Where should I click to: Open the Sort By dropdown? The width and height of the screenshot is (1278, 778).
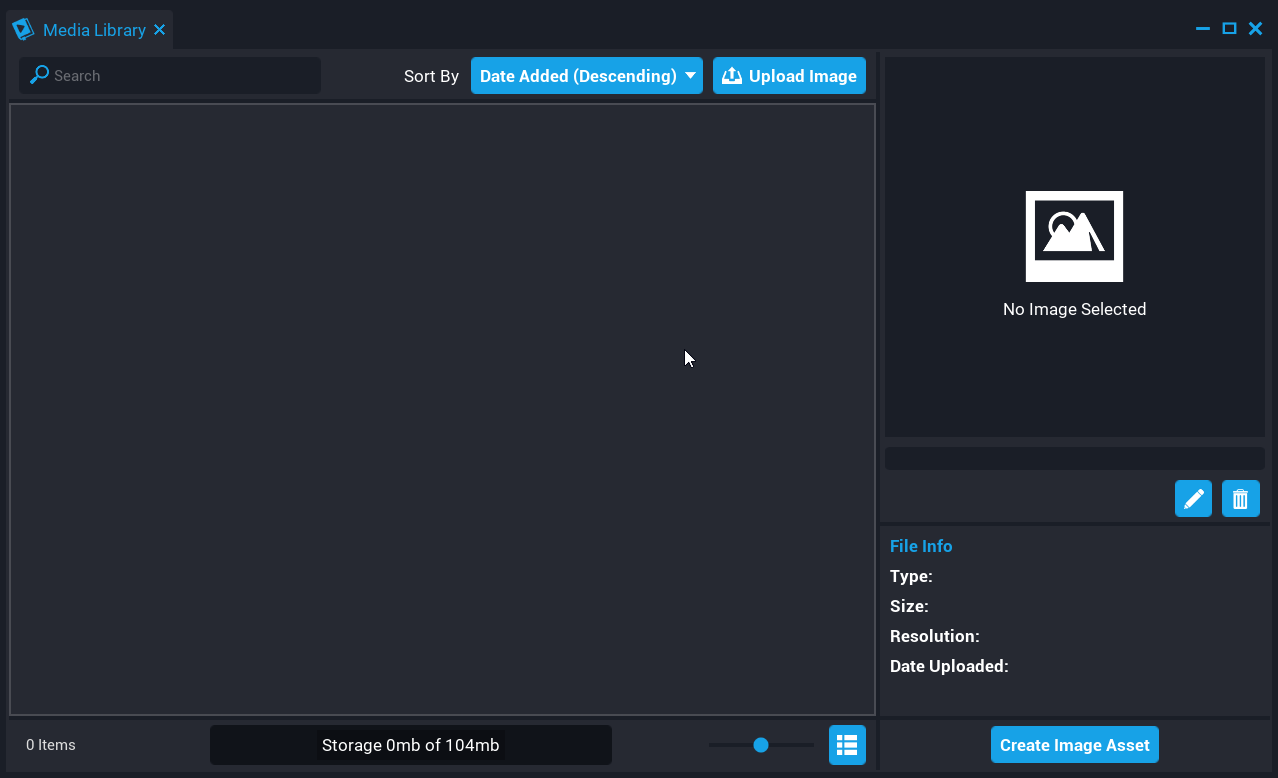point(586,76)
